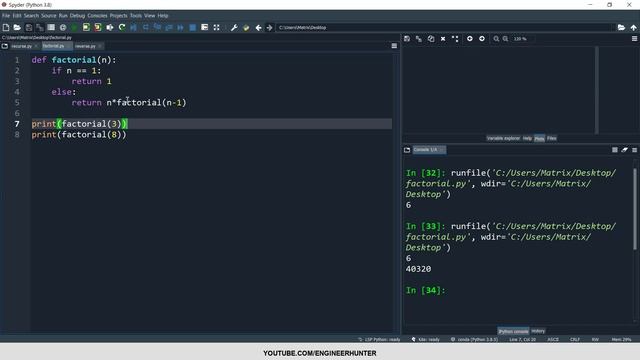640x360 pixels.
Task: Browse a working directory folder icon
Action: click(621, 27)
